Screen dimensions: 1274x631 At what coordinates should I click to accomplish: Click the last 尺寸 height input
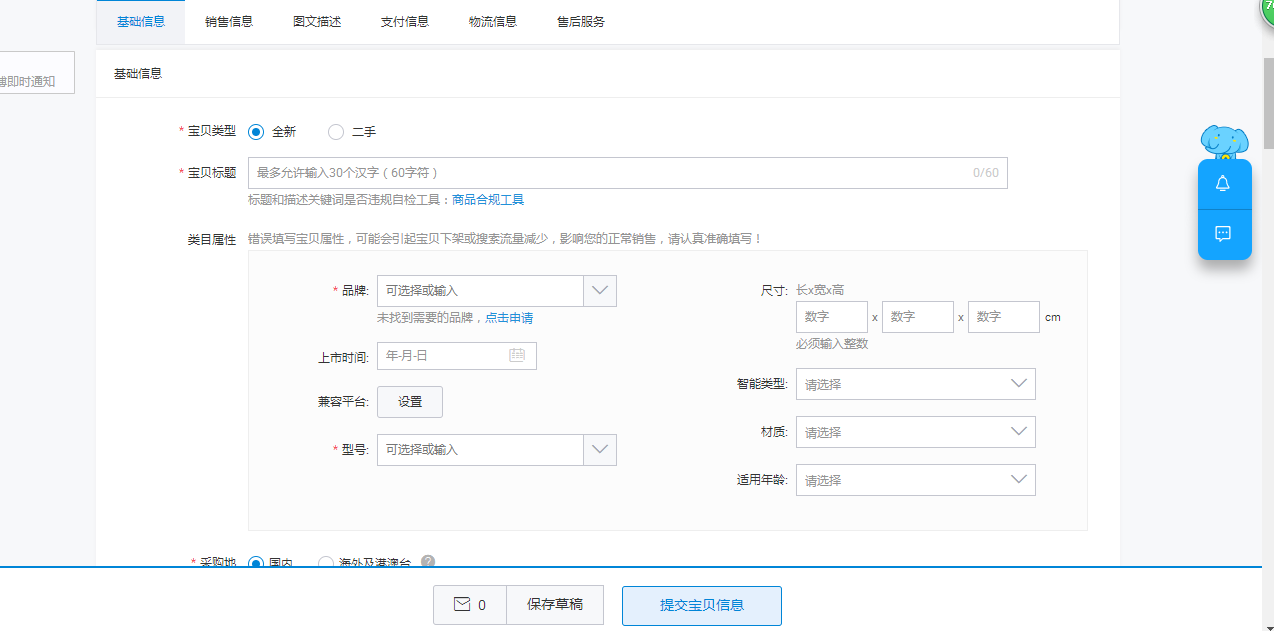tap(1004, 317)
